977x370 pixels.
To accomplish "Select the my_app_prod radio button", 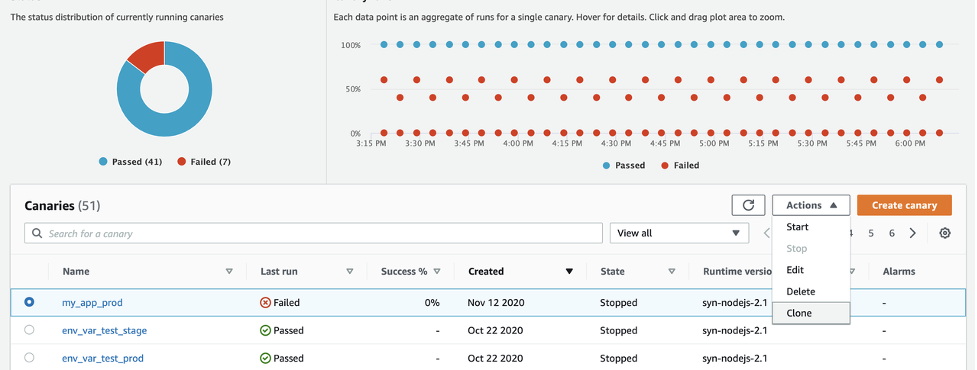I will coord(29,302).
